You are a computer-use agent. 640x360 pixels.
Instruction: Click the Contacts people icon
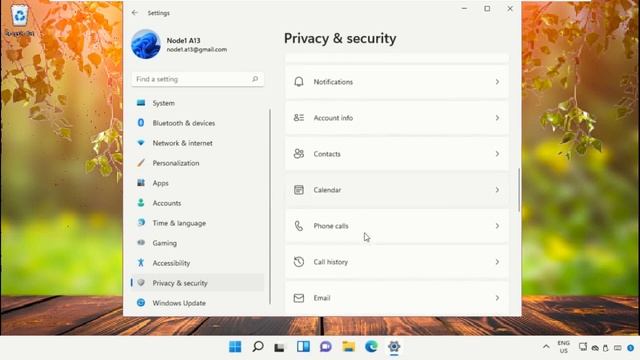tap(299, 153)
